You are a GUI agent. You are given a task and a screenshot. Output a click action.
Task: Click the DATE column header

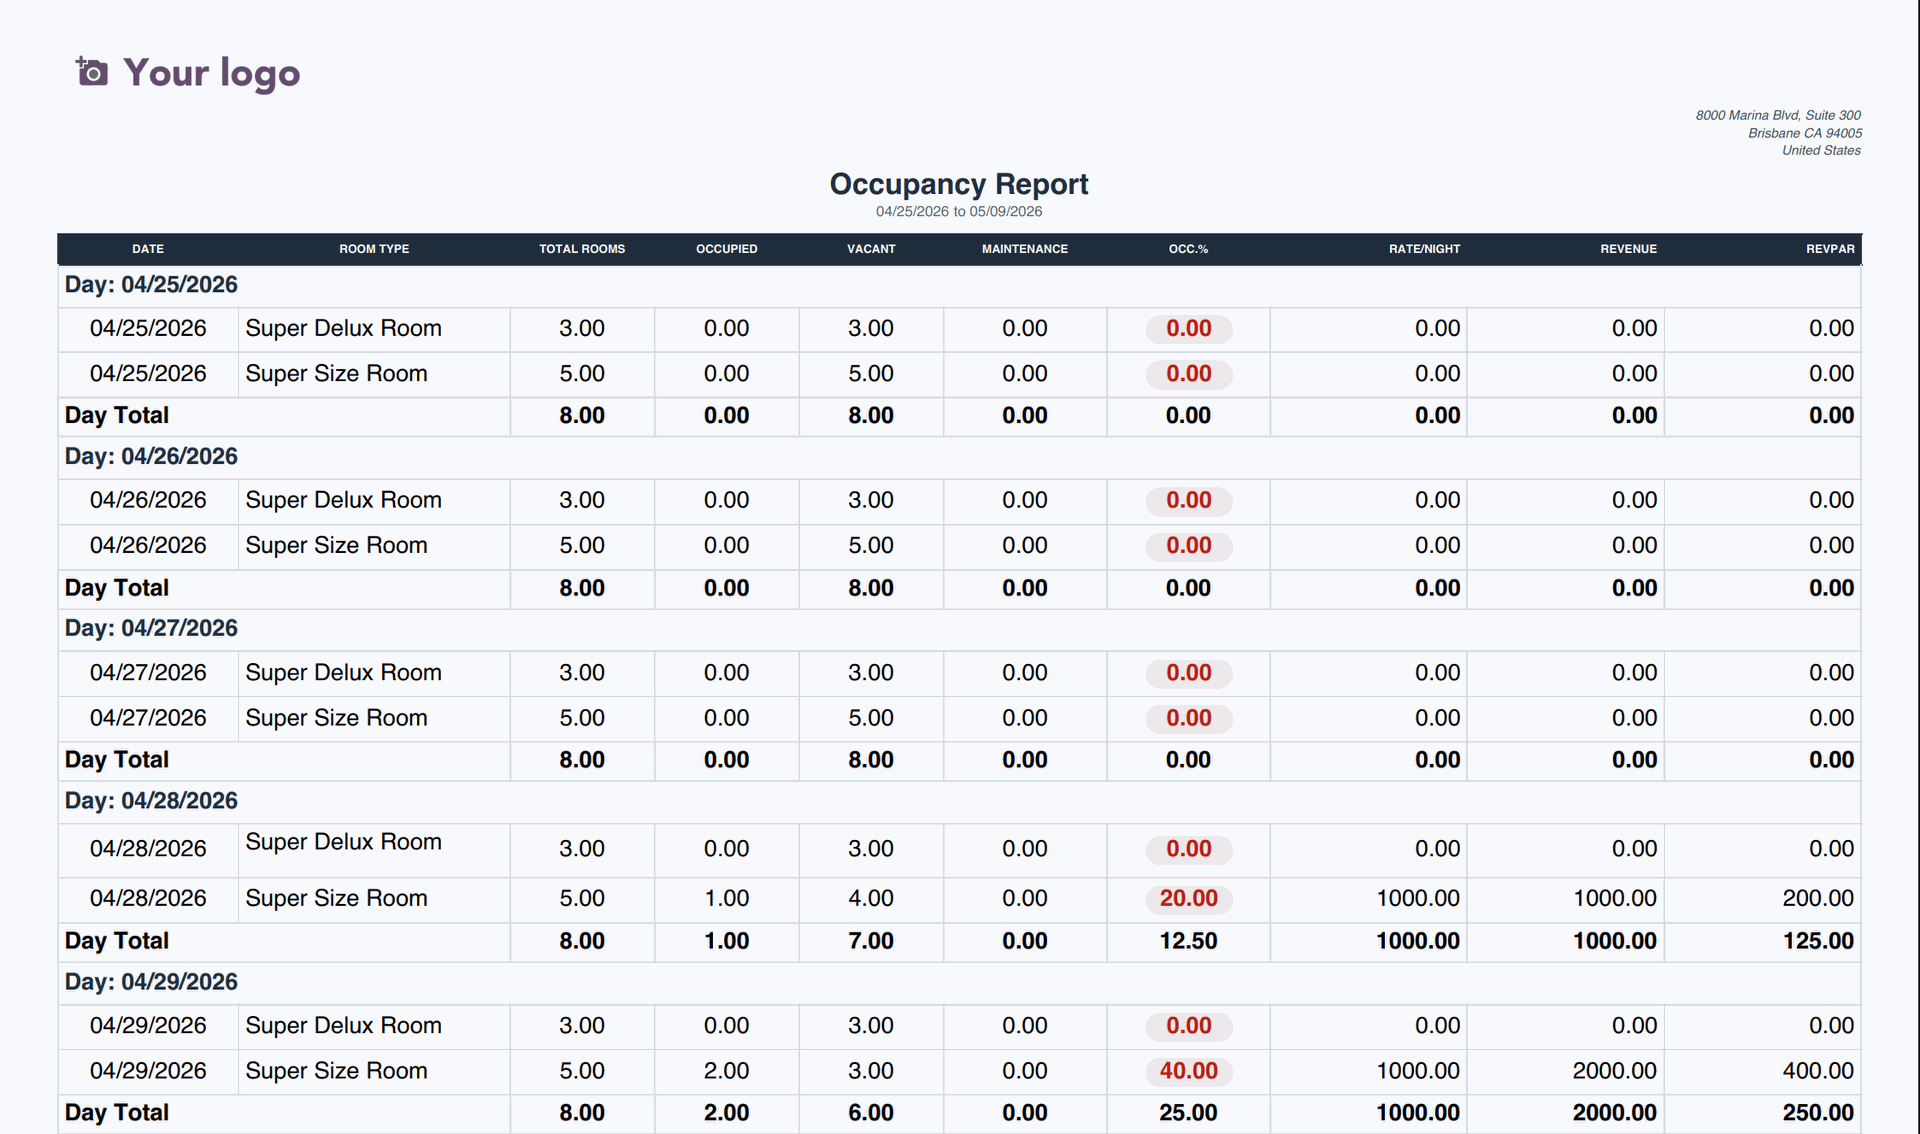coord(148,249)
